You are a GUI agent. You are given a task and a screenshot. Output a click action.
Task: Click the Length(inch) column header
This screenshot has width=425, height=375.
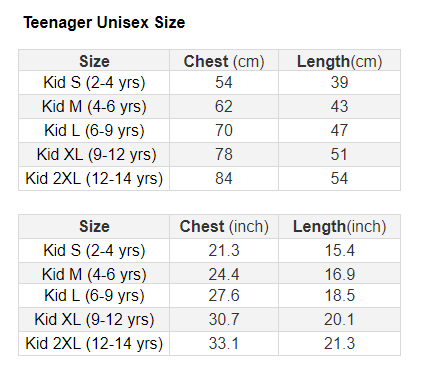tap(339, 227)
